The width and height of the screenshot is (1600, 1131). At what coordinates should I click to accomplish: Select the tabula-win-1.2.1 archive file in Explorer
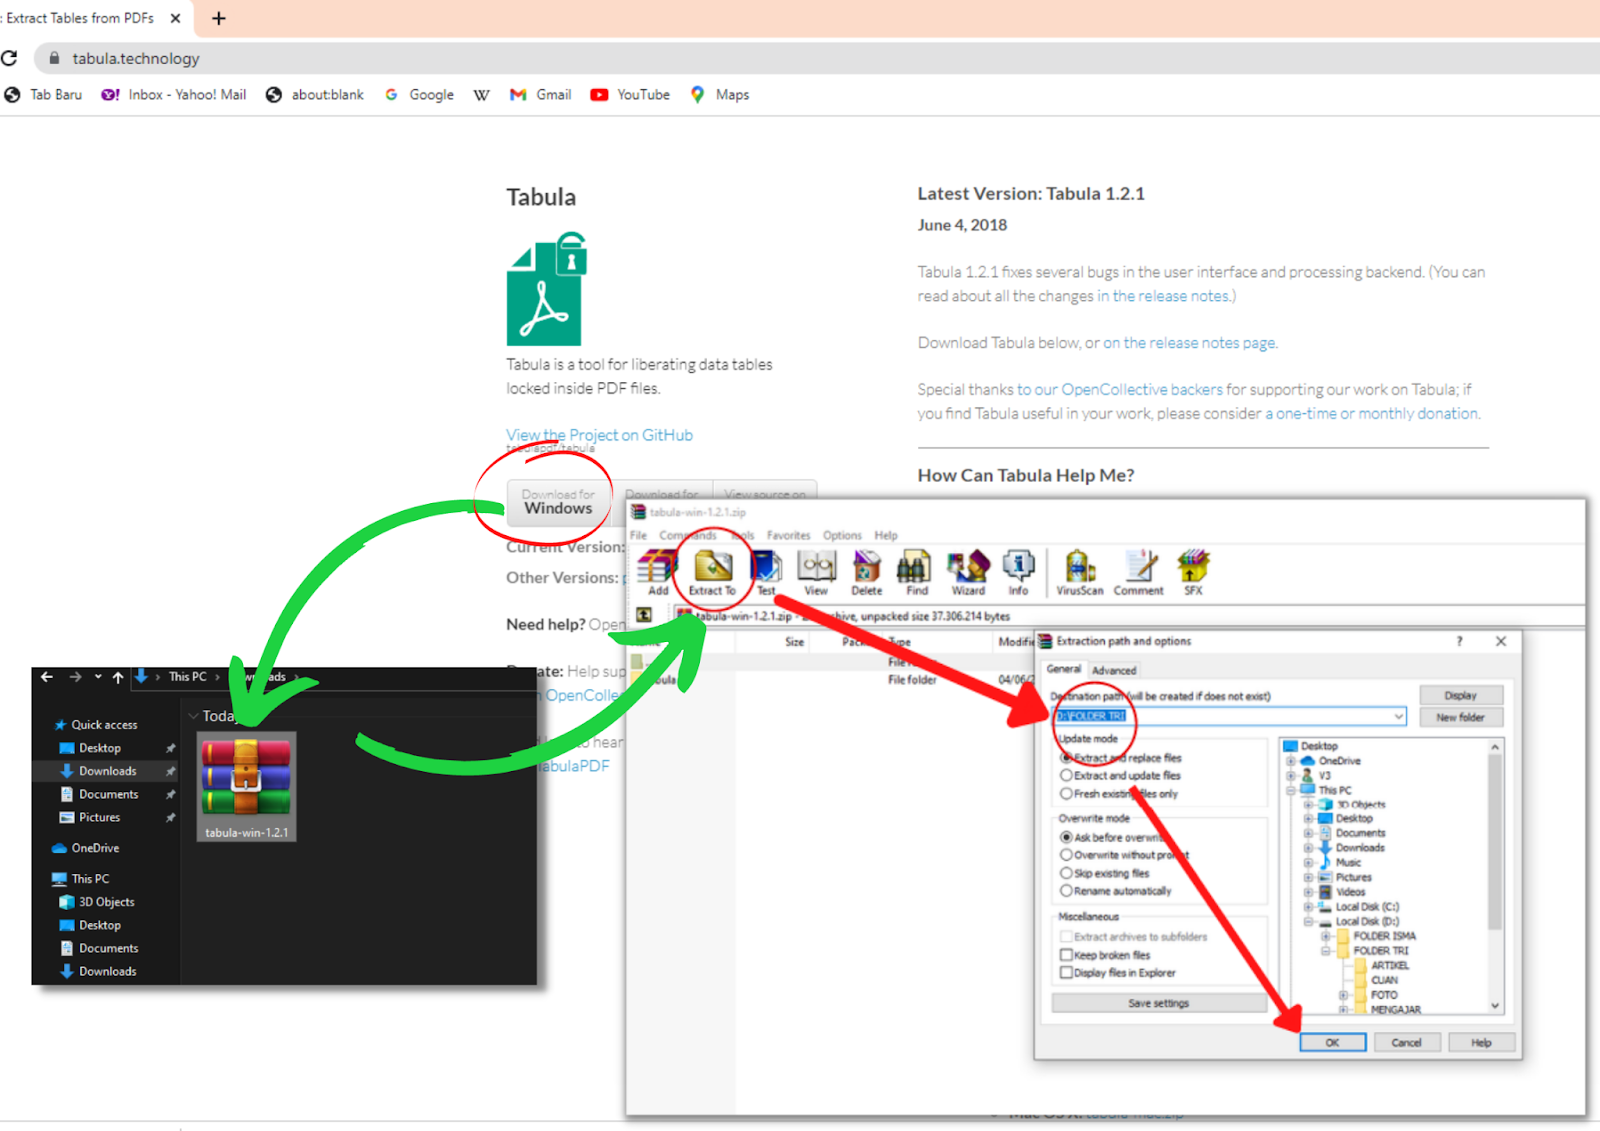tap(246, 787)
